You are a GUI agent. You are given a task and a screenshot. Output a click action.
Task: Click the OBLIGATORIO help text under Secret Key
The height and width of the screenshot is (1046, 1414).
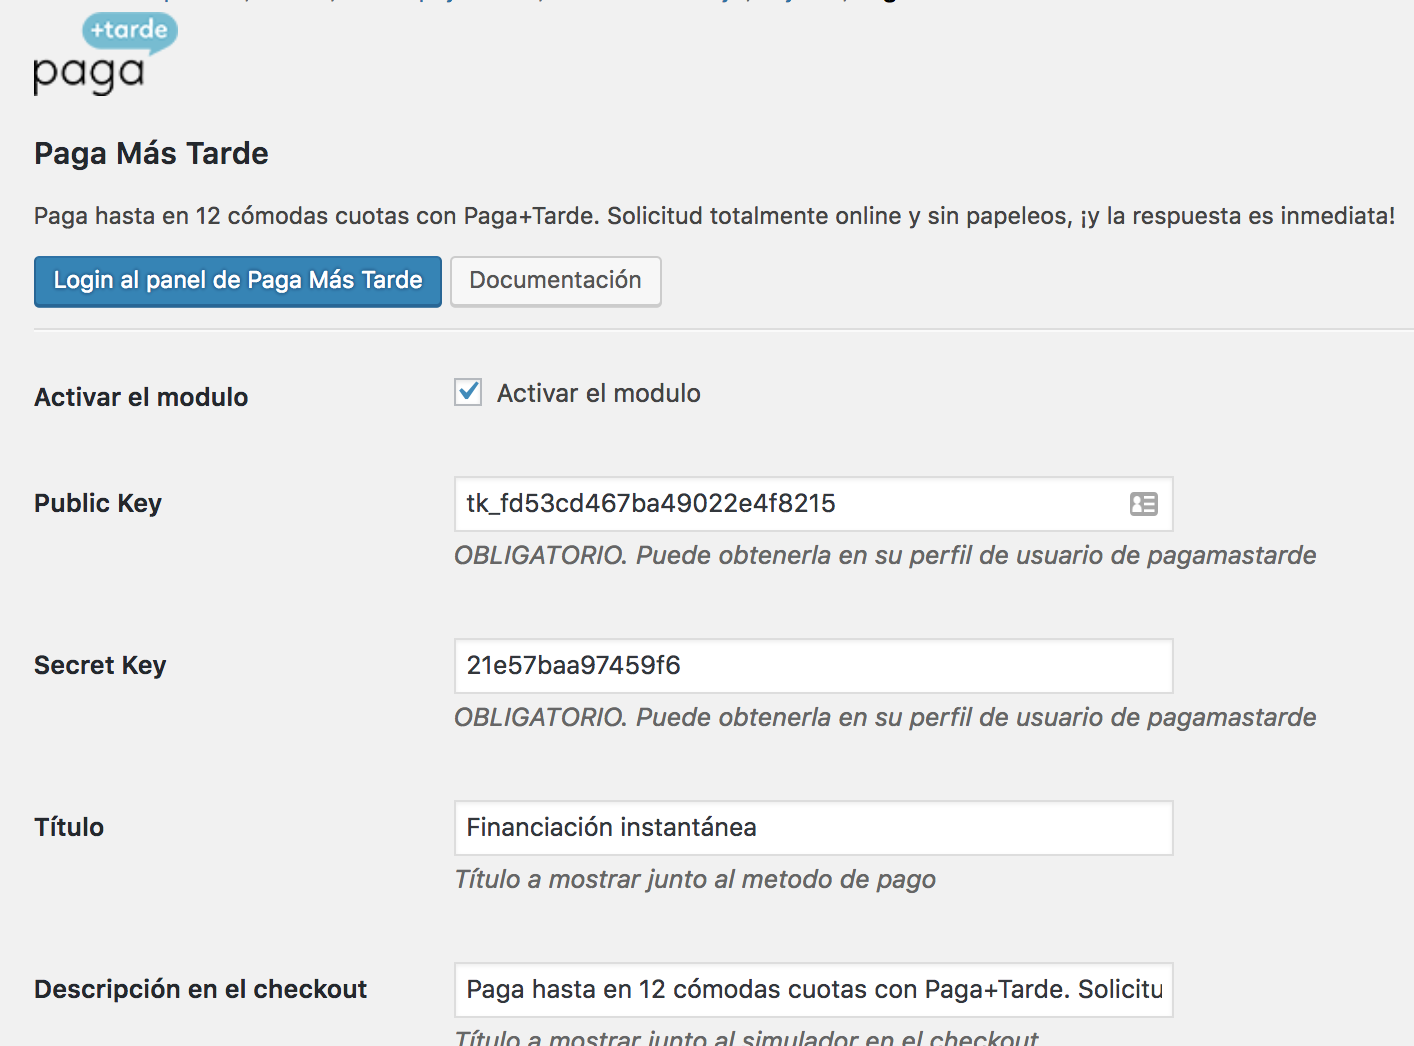[x=884, y=718]
